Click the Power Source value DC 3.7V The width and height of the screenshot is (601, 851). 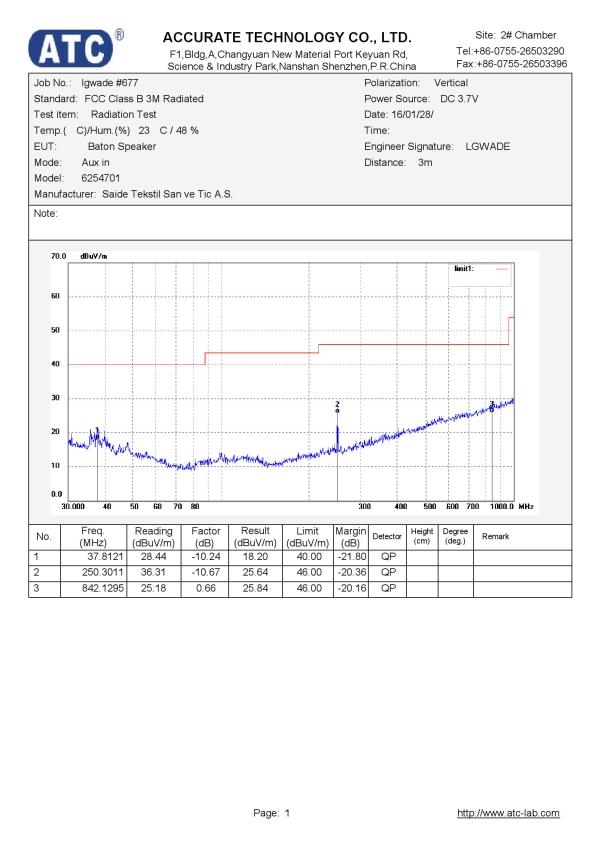[x=459, y=99]
